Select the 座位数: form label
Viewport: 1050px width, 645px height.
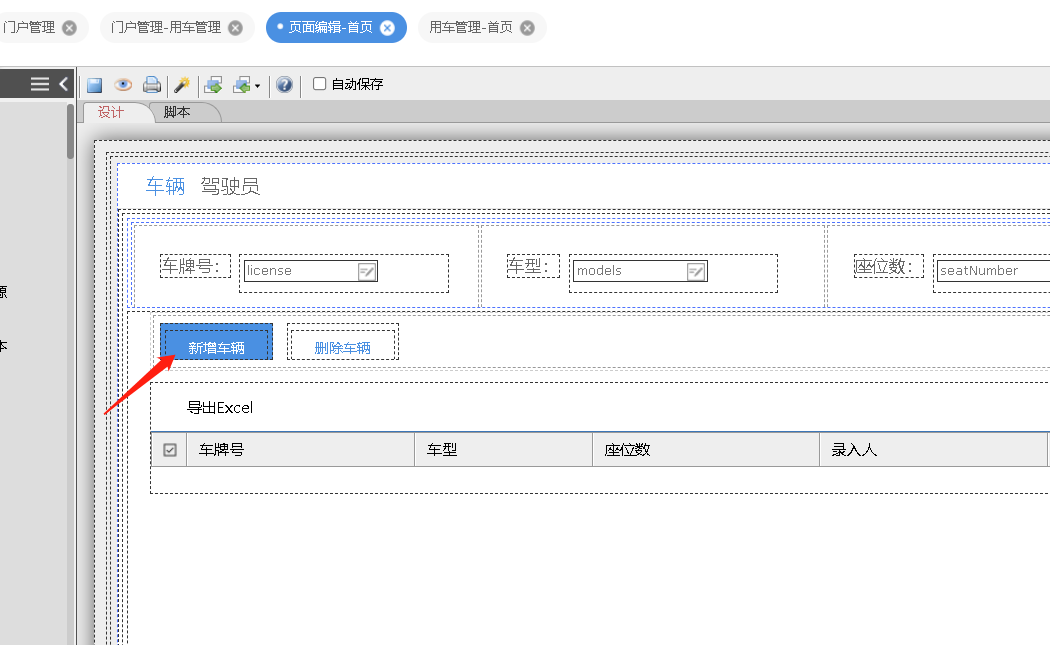pos(889,266)
